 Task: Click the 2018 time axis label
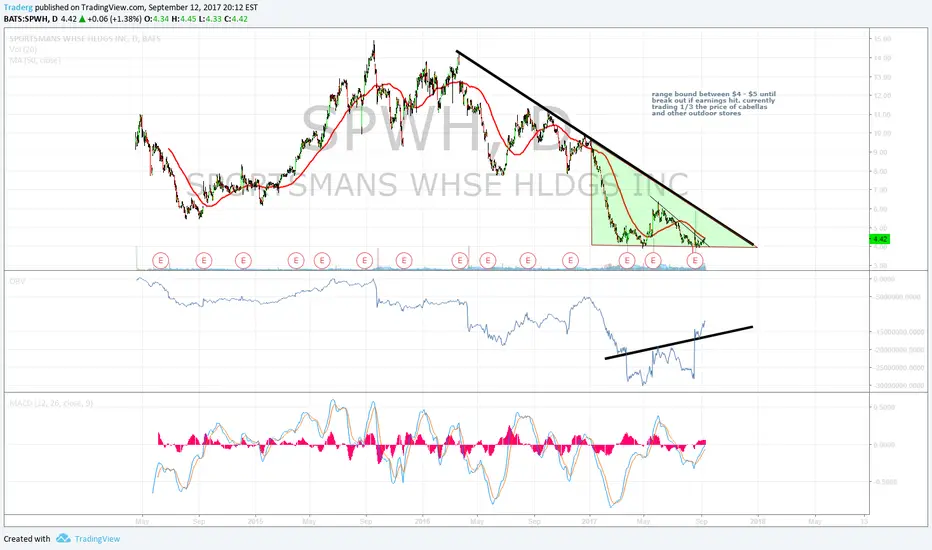click(758, 521)
